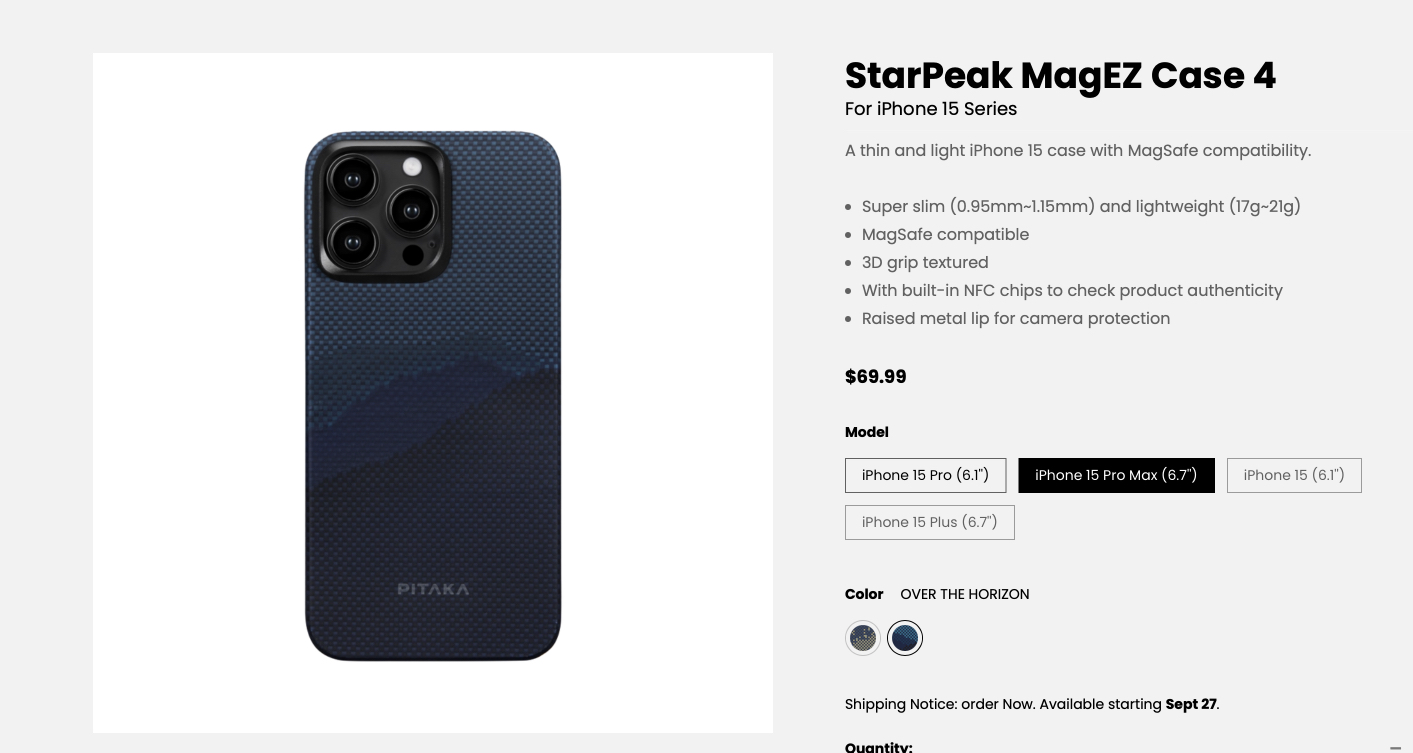This screenshot has height=753, width=1413.
Task: Choose iPhone 15 Pro Max (6.7") option
Action: [1116, 475]
